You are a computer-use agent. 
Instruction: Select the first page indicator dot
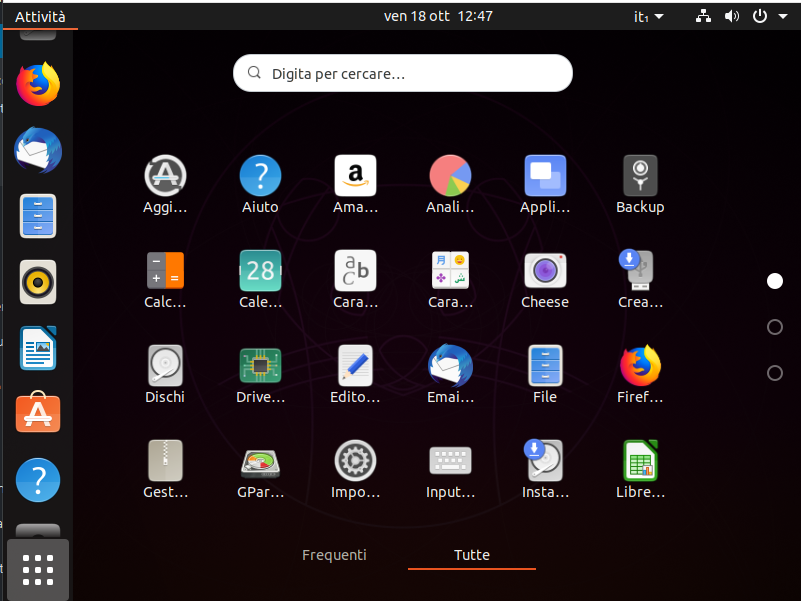pyautogui.click(x=775, y=281)
